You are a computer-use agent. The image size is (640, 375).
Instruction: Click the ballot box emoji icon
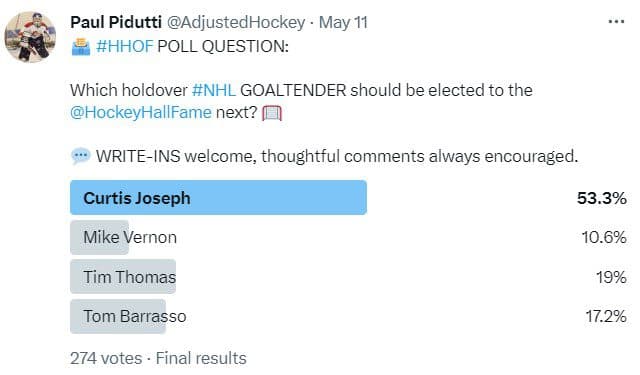tap(80, 47)
